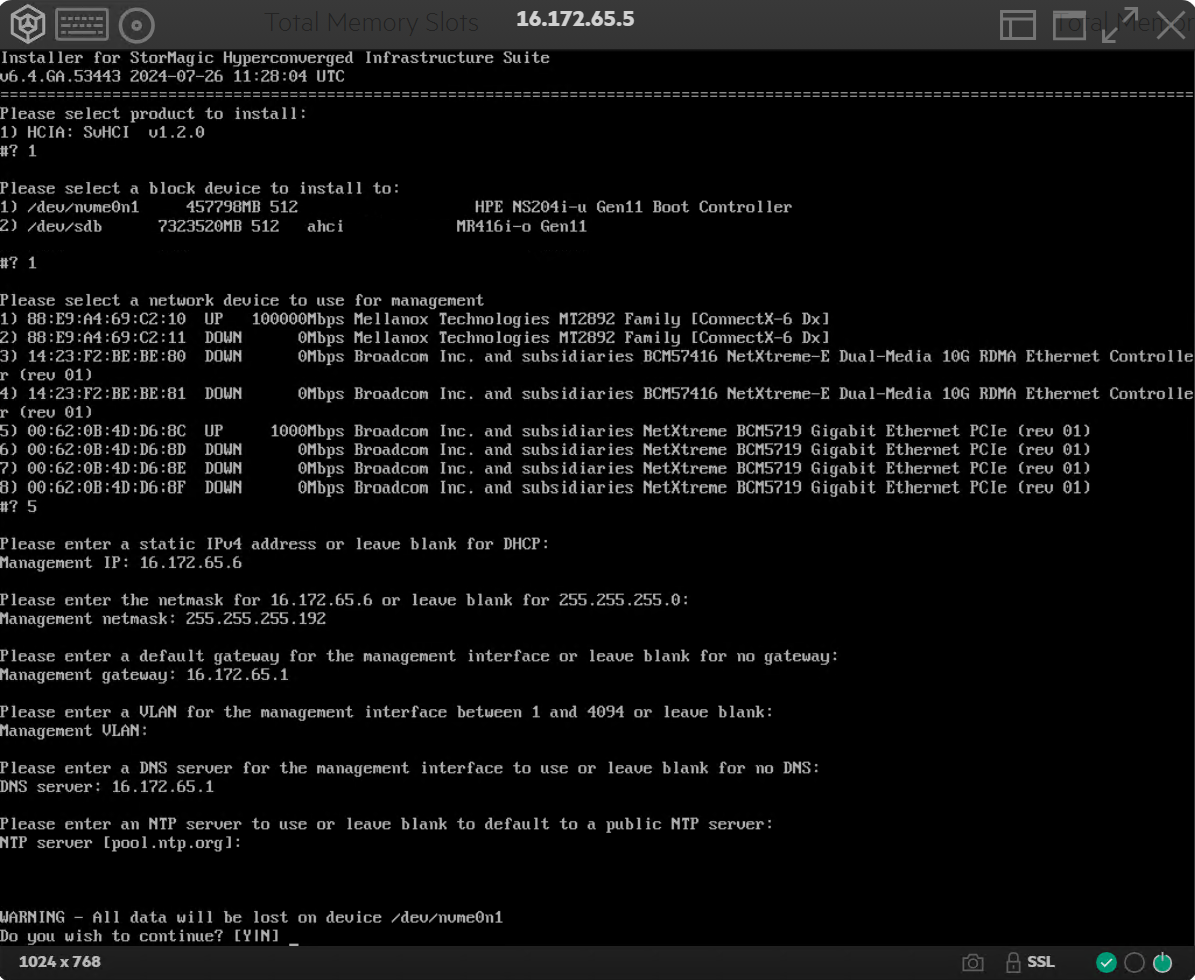Click the SSL padlock icon
The height and width of the screenshot is (980, 1195).
tap(1013, 962)
